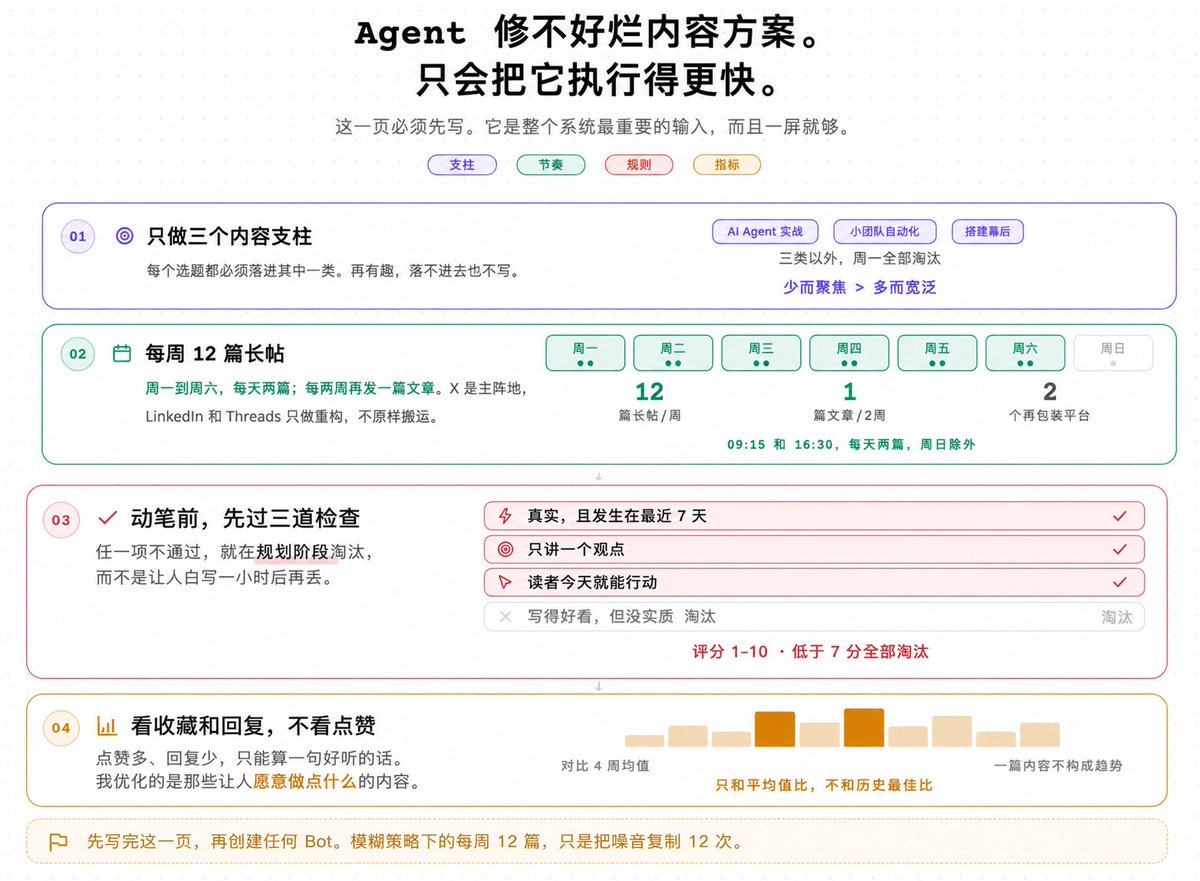Viewport: 1200px width, 881px height.
Task: Click the flag icon in the bottom banner
Action: tap(58, 842)
